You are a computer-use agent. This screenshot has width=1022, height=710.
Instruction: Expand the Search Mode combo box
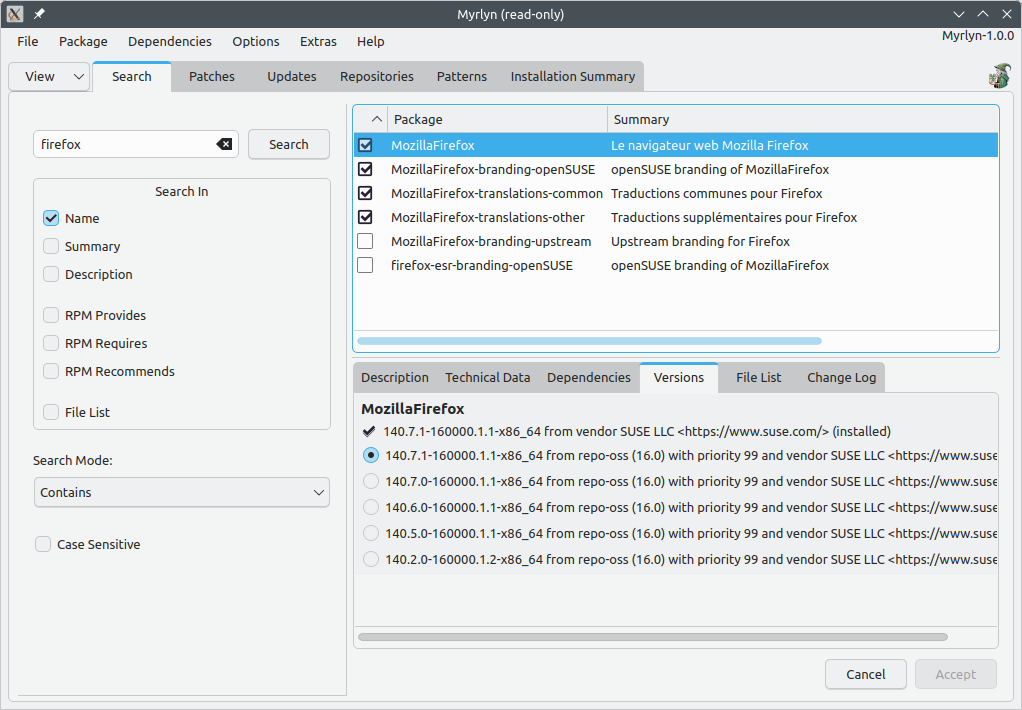click(x=181, y=492)
